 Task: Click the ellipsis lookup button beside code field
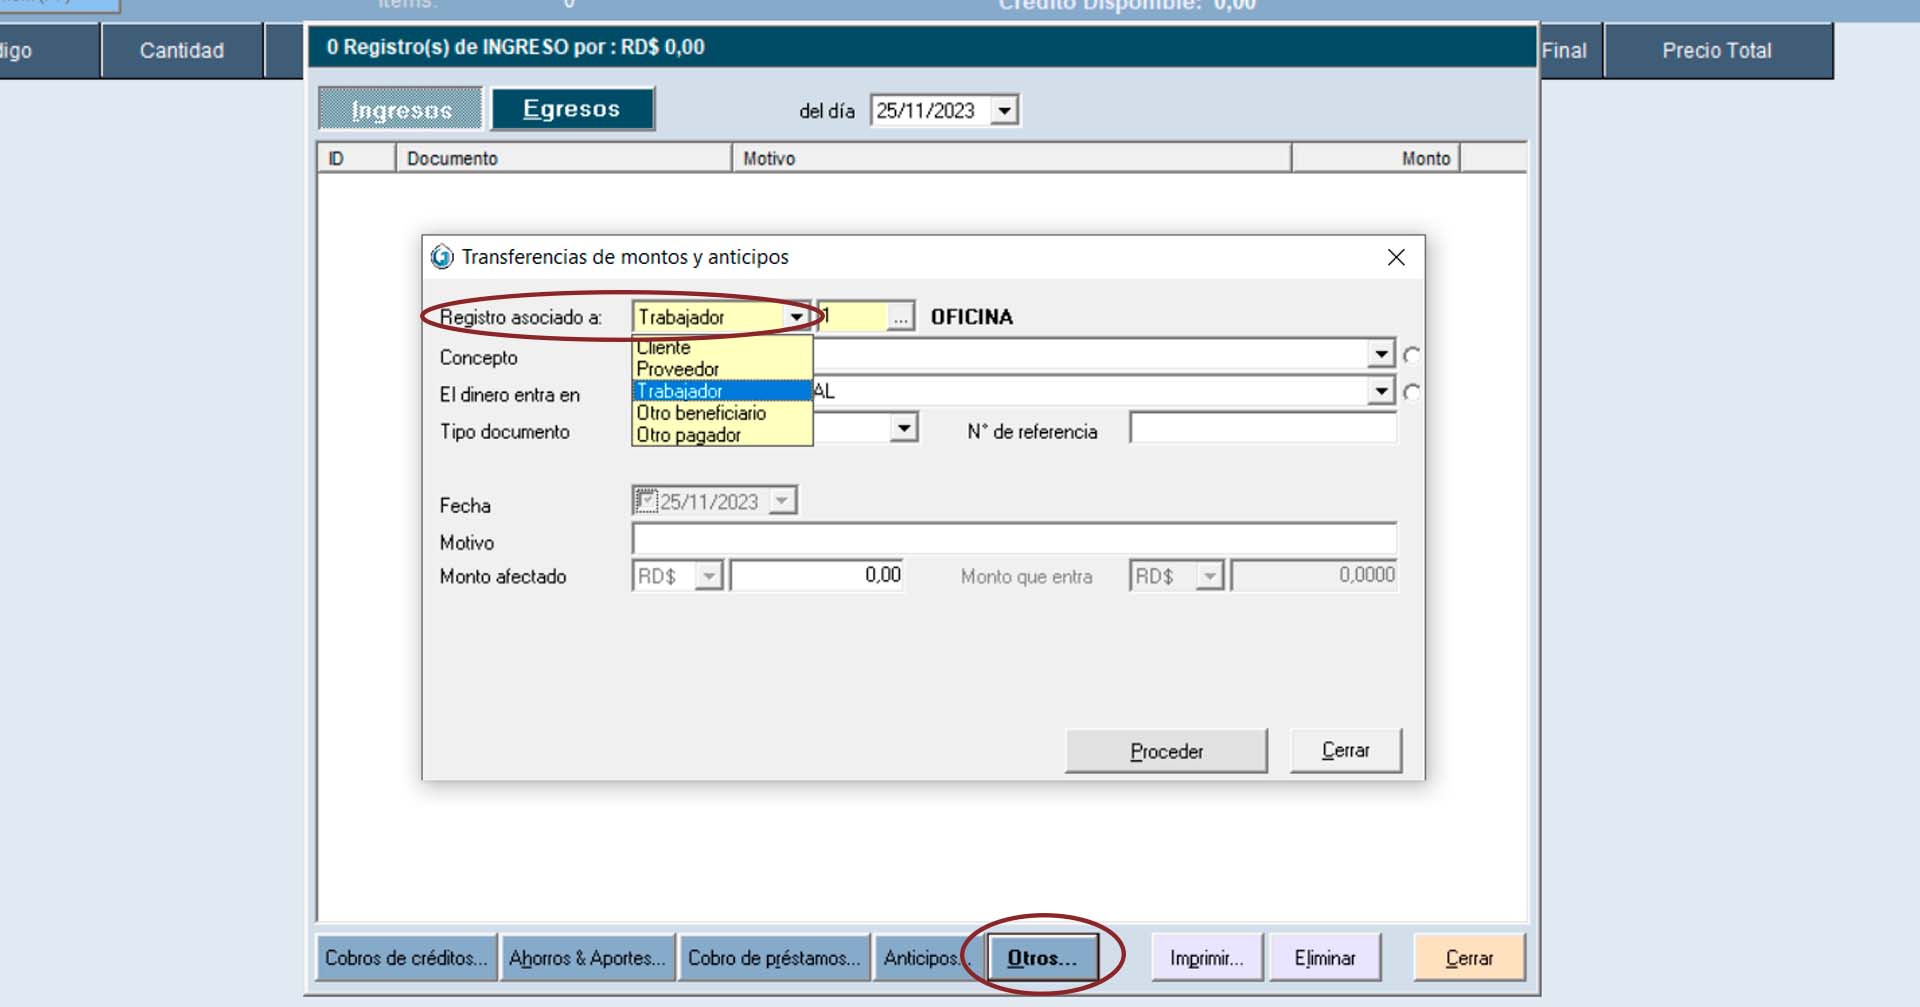901,317
